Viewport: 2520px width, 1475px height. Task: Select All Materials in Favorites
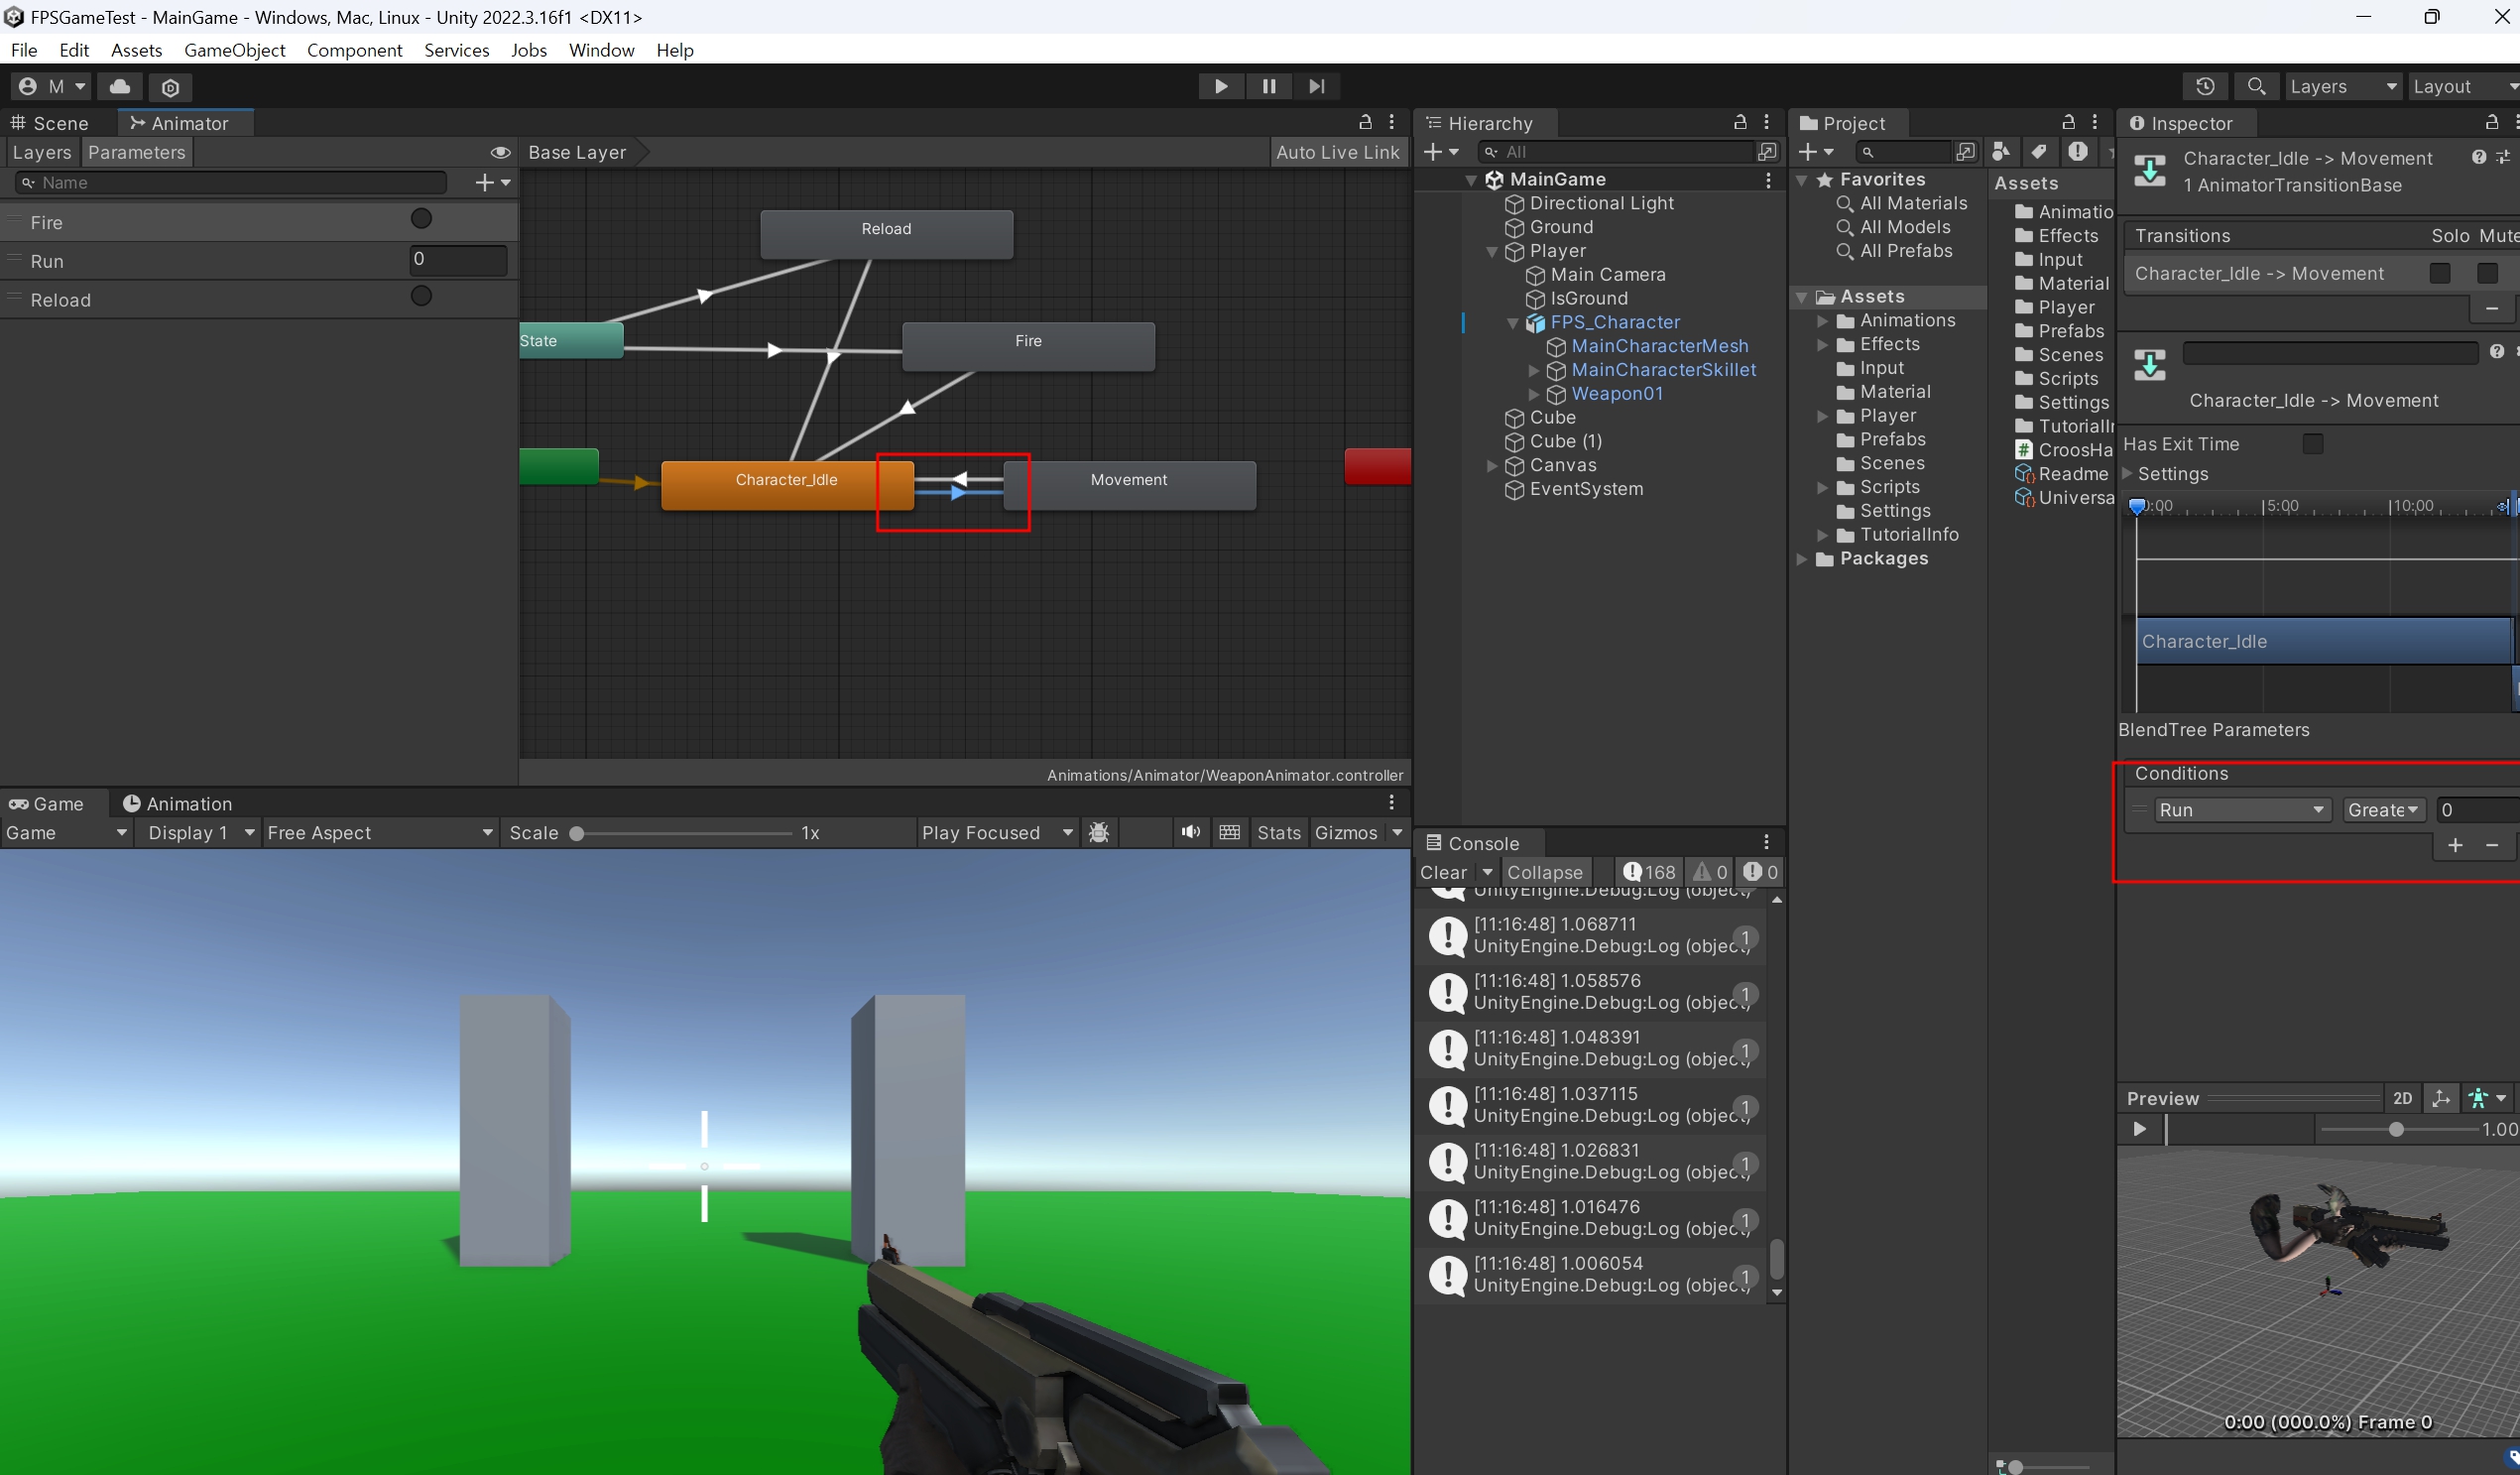[x=1913, y=203]
